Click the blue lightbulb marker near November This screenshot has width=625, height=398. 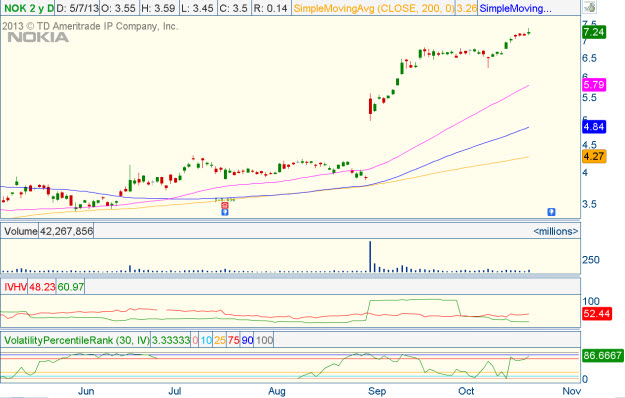click(x=551, y=212)
